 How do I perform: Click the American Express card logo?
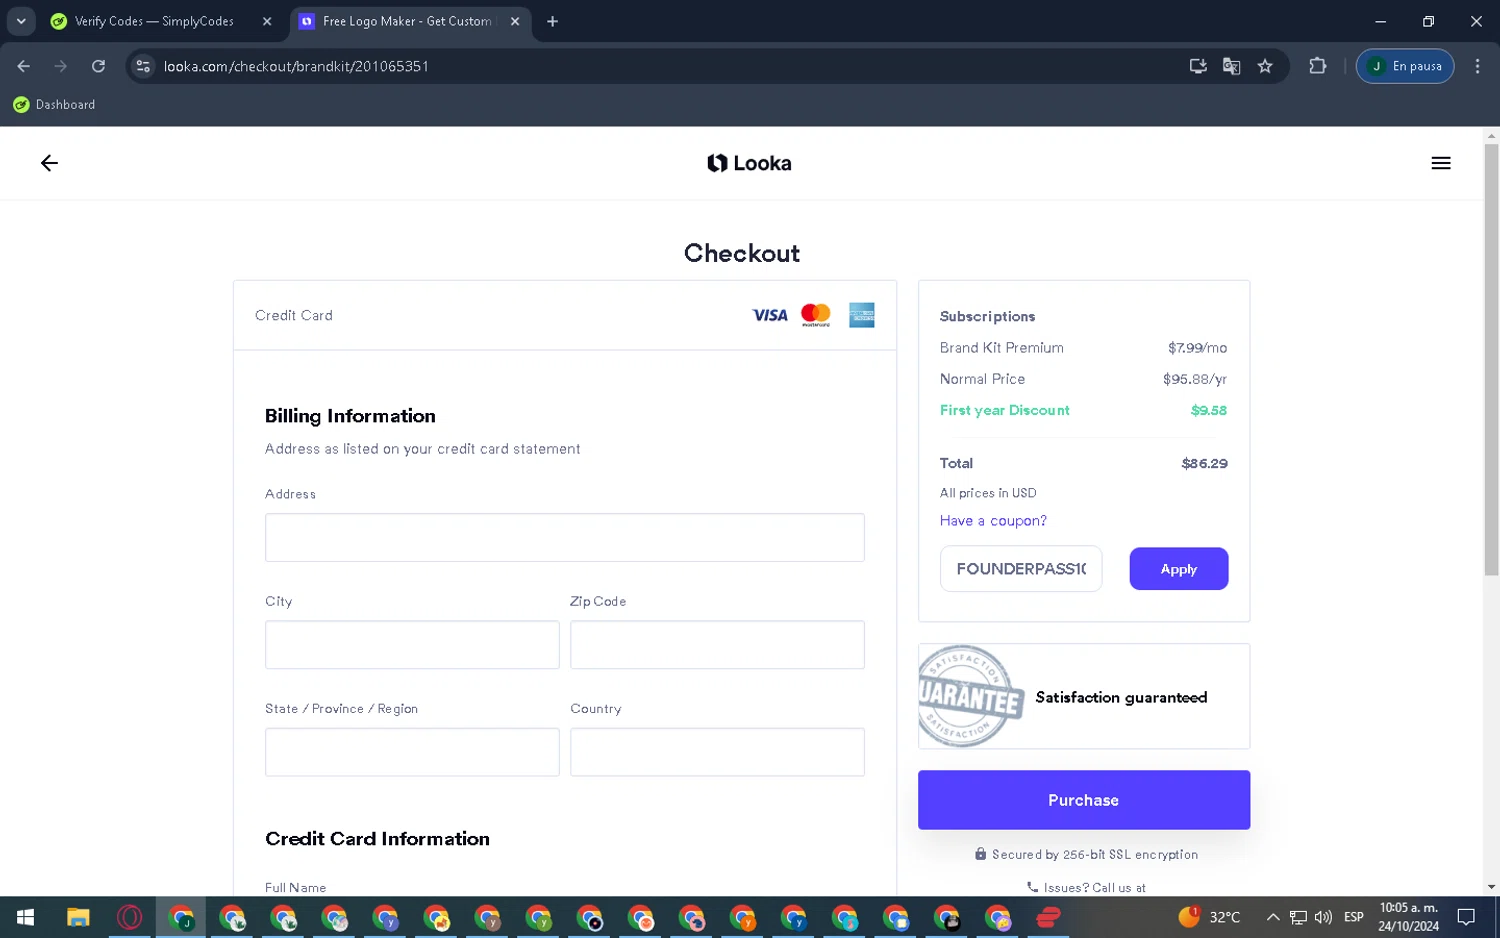pyautogui.click(x=862, y=315)
